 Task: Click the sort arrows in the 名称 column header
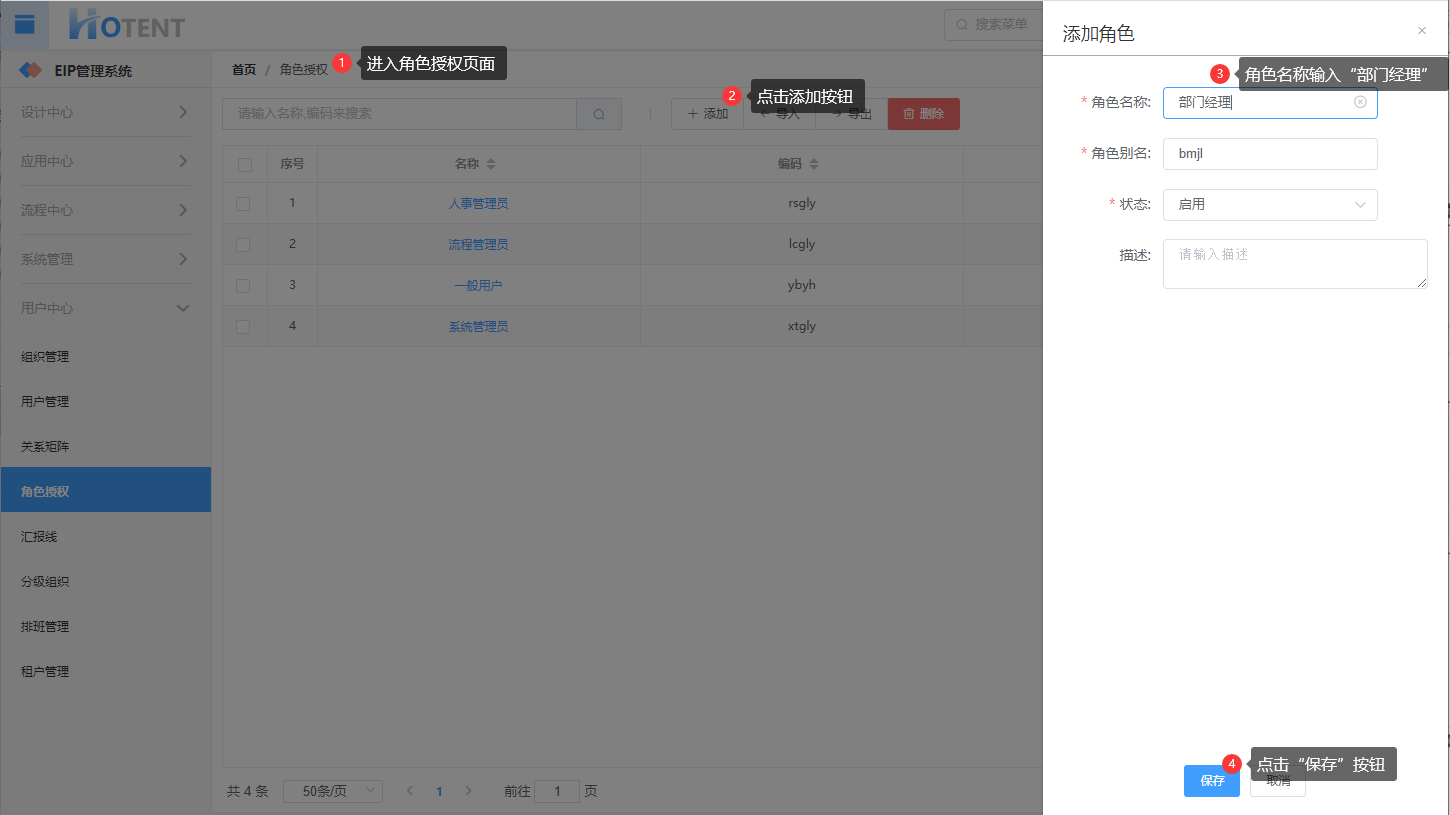click(491, 164)
